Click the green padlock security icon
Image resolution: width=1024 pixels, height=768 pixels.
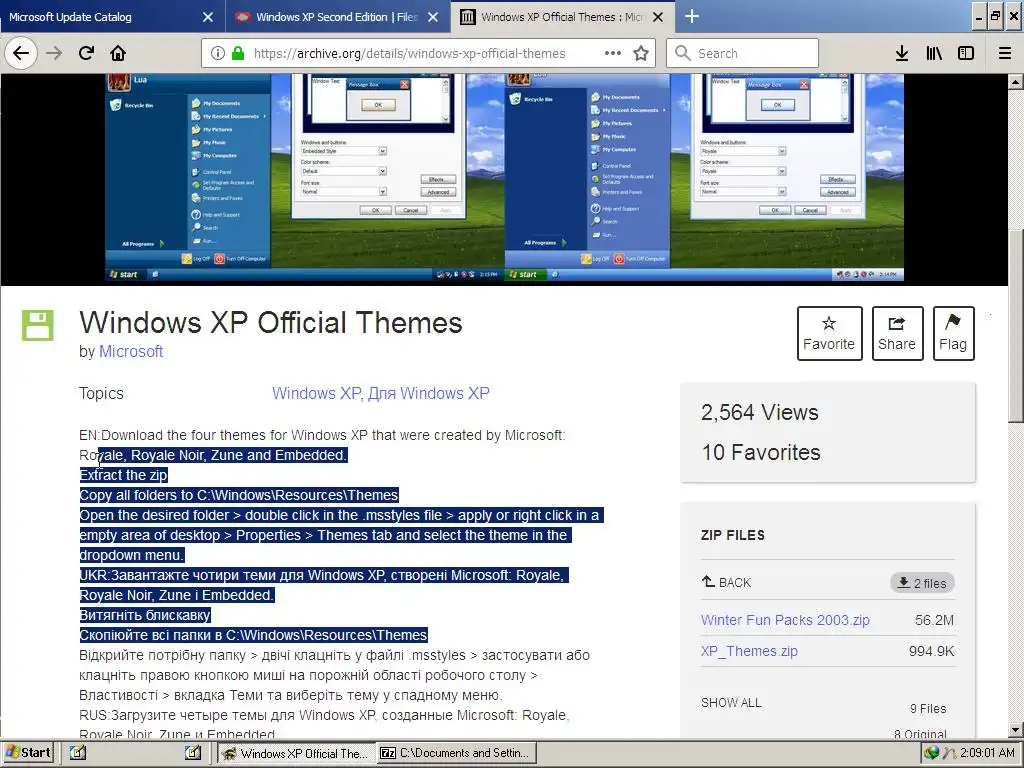pos(238,54)
